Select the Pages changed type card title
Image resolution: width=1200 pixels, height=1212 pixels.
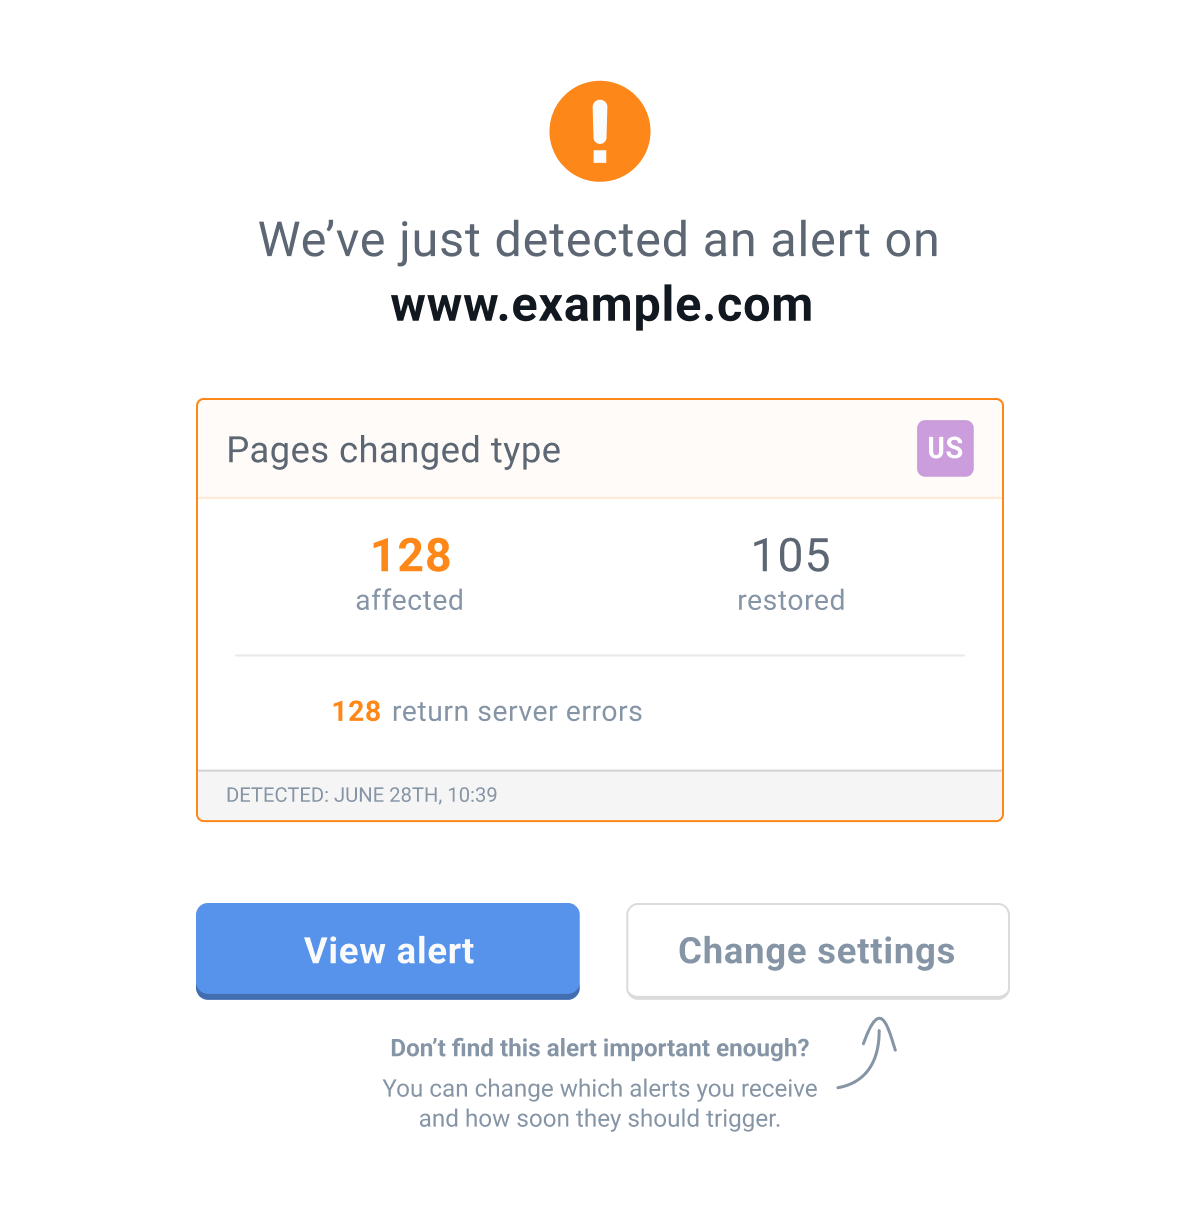[393, 451]
